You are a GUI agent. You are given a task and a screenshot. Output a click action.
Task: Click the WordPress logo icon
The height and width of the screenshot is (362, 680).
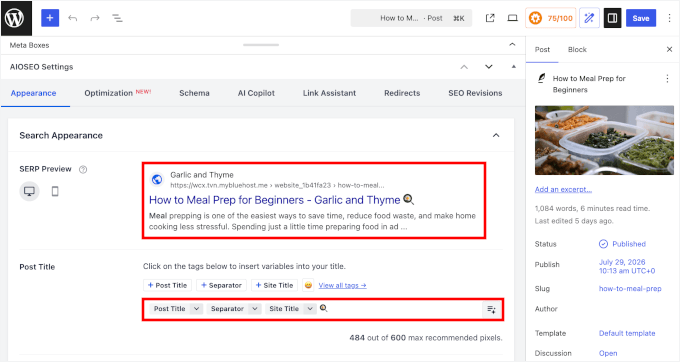pyautogui.click(x=16, y=18)
